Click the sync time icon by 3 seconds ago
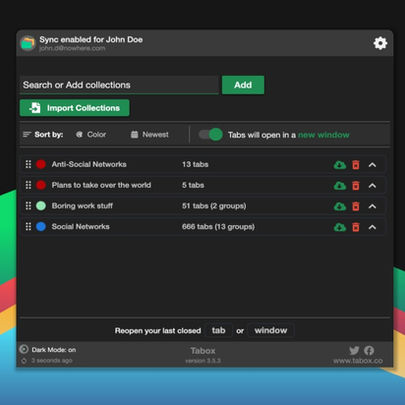Screen dimensions: 405x405 [24, 361]
